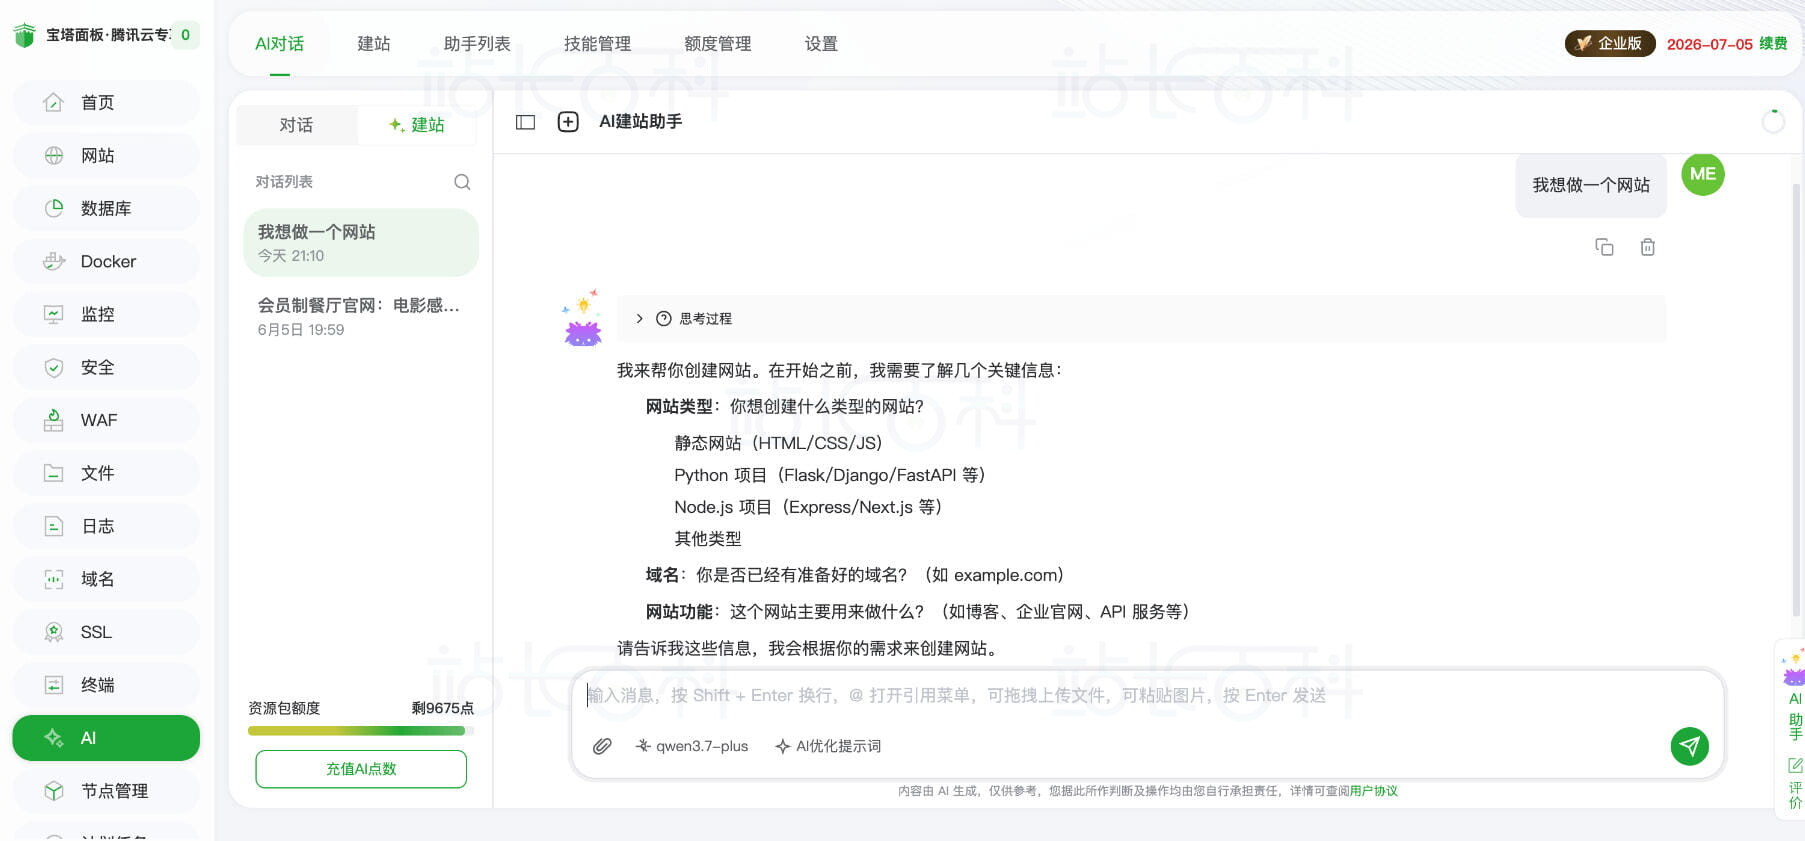Click the message input field
1805x841 pixels.
[1148, 696]
